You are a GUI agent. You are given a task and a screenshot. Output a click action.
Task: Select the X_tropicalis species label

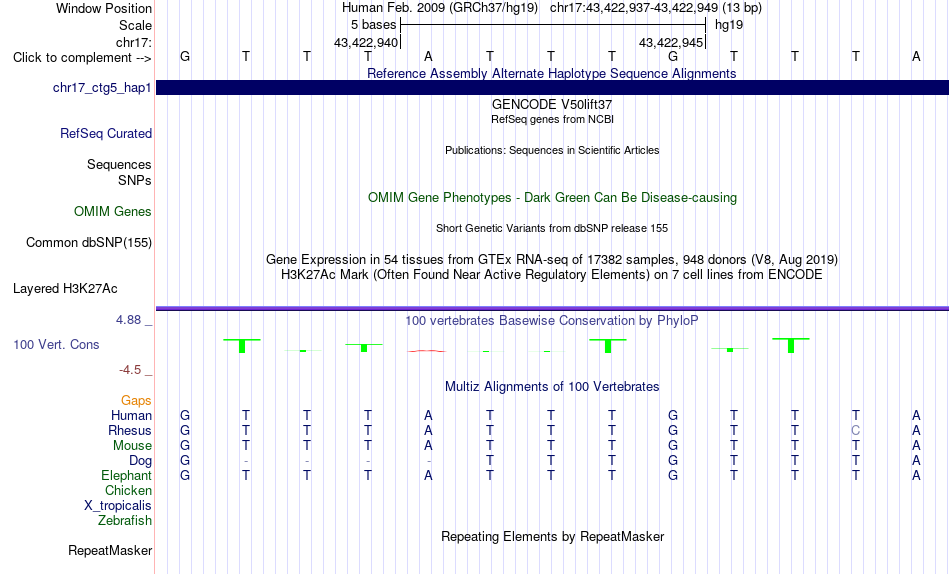(x=118, y=506)
